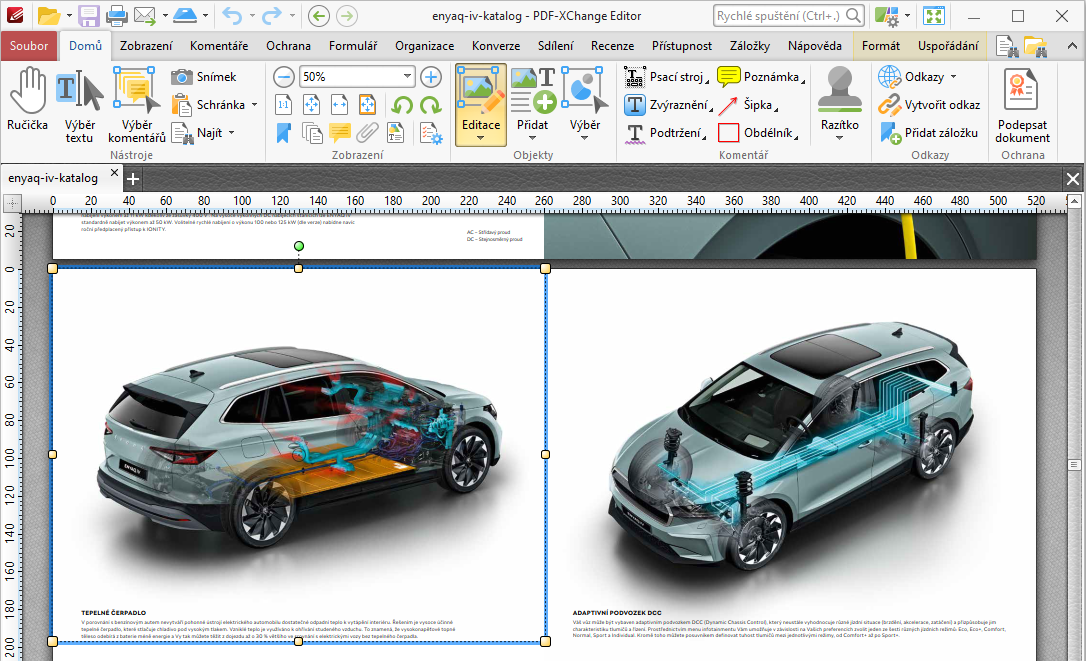Expand the Schránka dropdown arrow
The height and width of the screenshot is (661, 1086).
[x=255, y=105]
